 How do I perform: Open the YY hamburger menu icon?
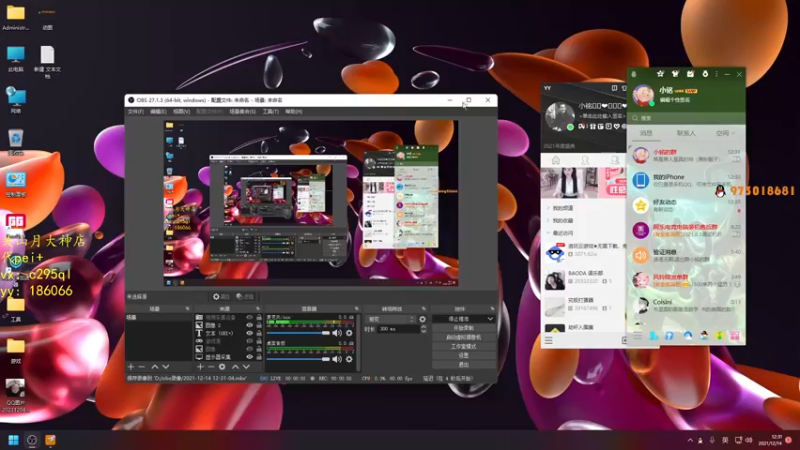pyautogui.click(x=548, y=340)
